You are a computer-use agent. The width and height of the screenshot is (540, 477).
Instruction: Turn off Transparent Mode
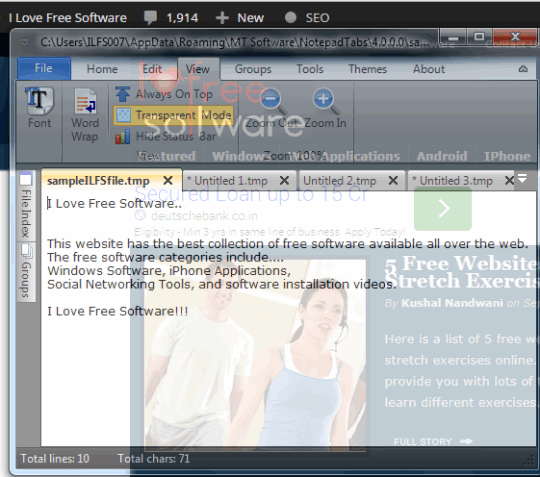pyautogui.click(x=174, y=115)
